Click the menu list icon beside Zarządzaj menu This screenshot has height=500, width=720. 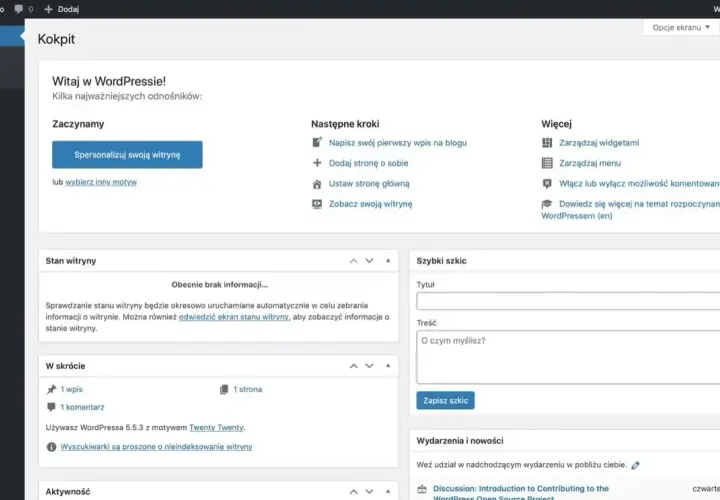(547, 163)
